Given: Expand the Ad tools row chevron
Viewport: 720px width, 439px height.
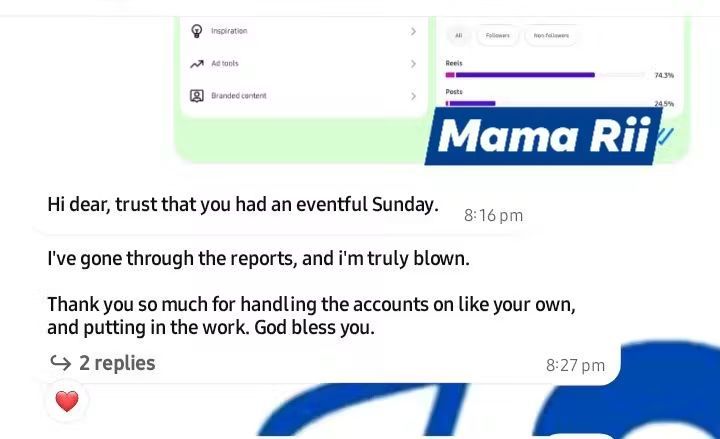Looking at the screenshot, I should click(413, 64).
